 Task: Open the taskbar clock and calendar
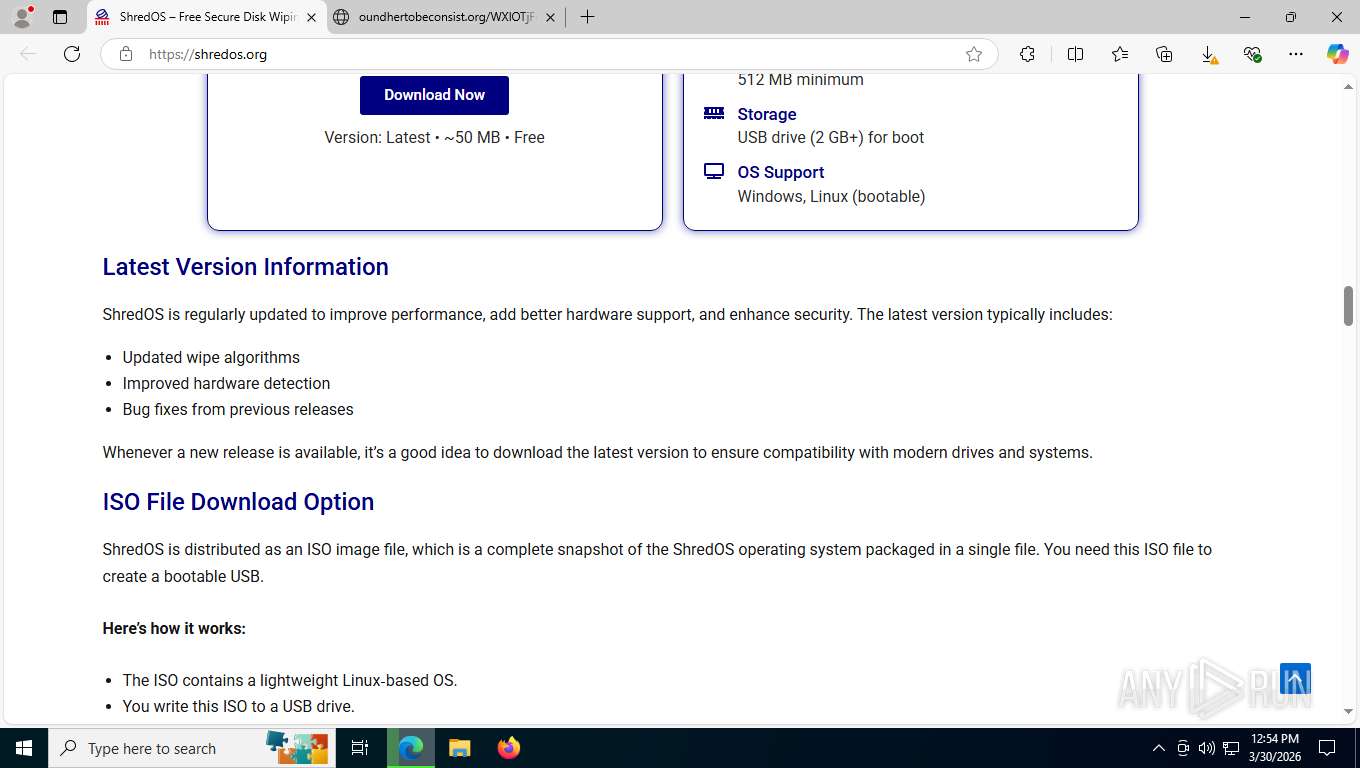pyautogui.click(x=1274, y=748)
